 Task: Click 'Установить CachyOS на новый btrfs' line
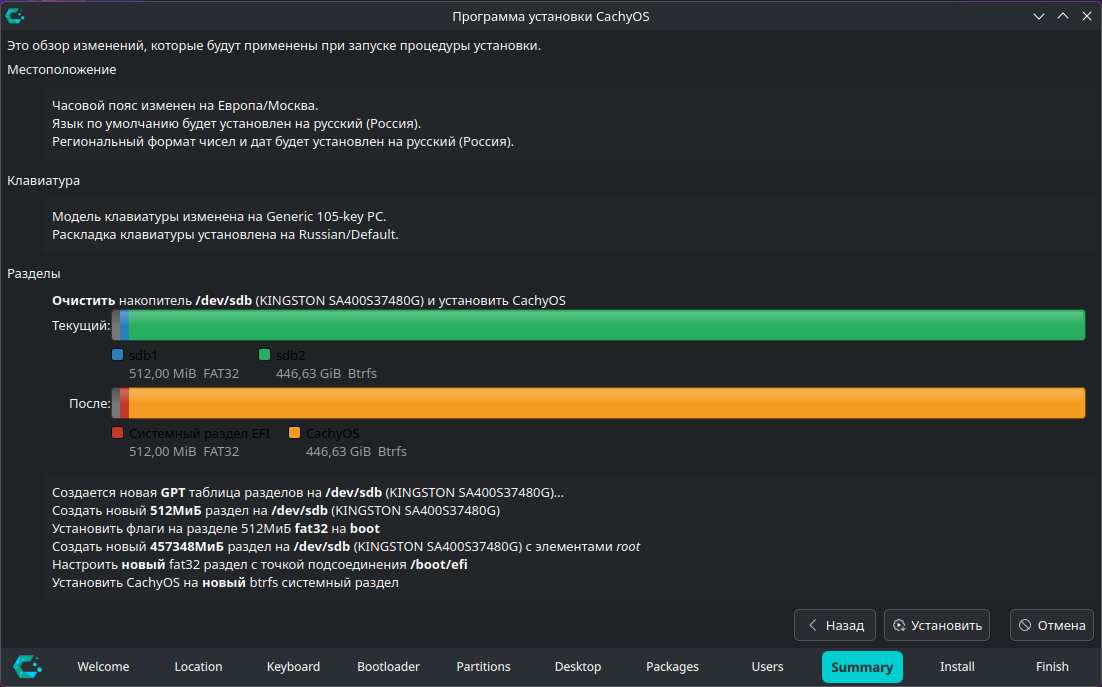225,582
